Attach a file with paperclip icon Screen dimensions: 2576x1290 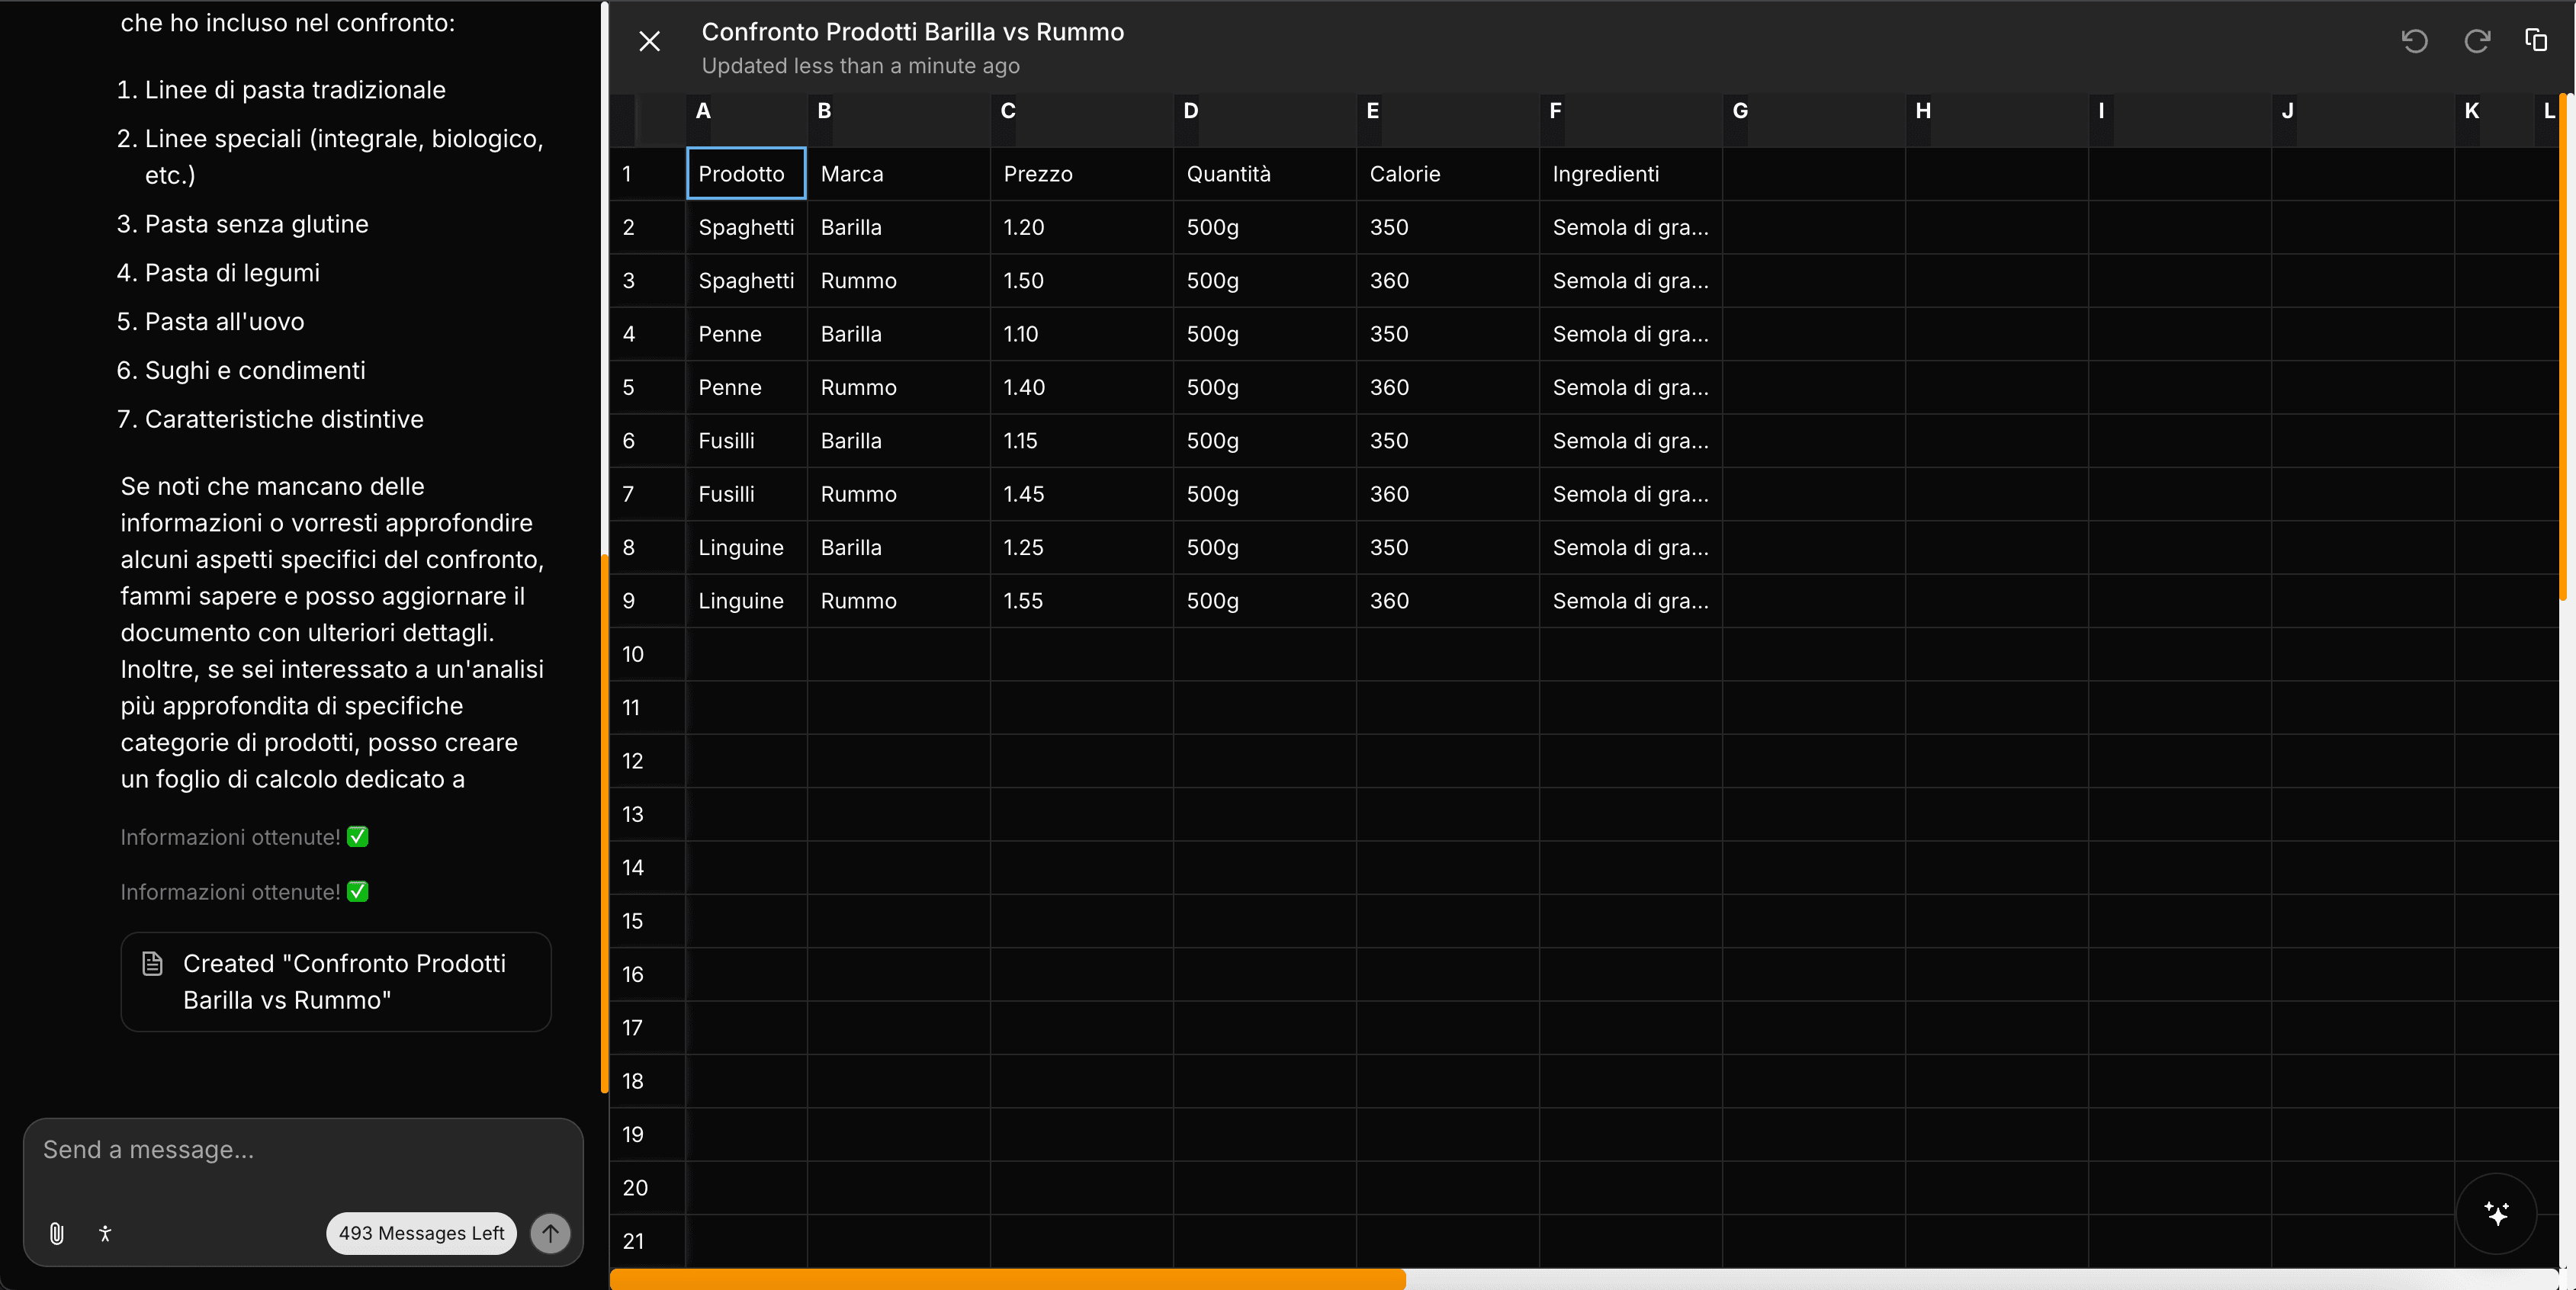pos(57,1233)
